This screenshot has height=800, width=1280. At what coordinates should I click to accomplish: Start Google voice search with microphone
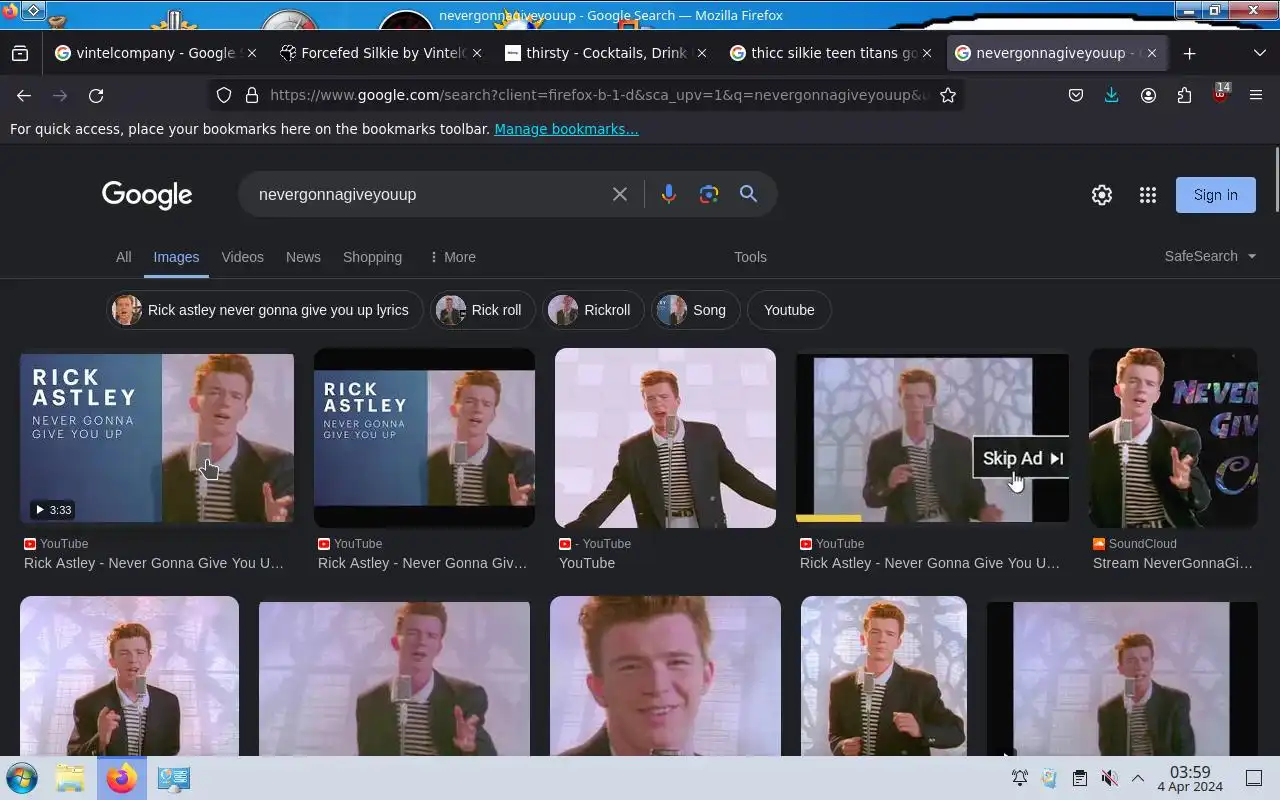click(x=669, y=194)
